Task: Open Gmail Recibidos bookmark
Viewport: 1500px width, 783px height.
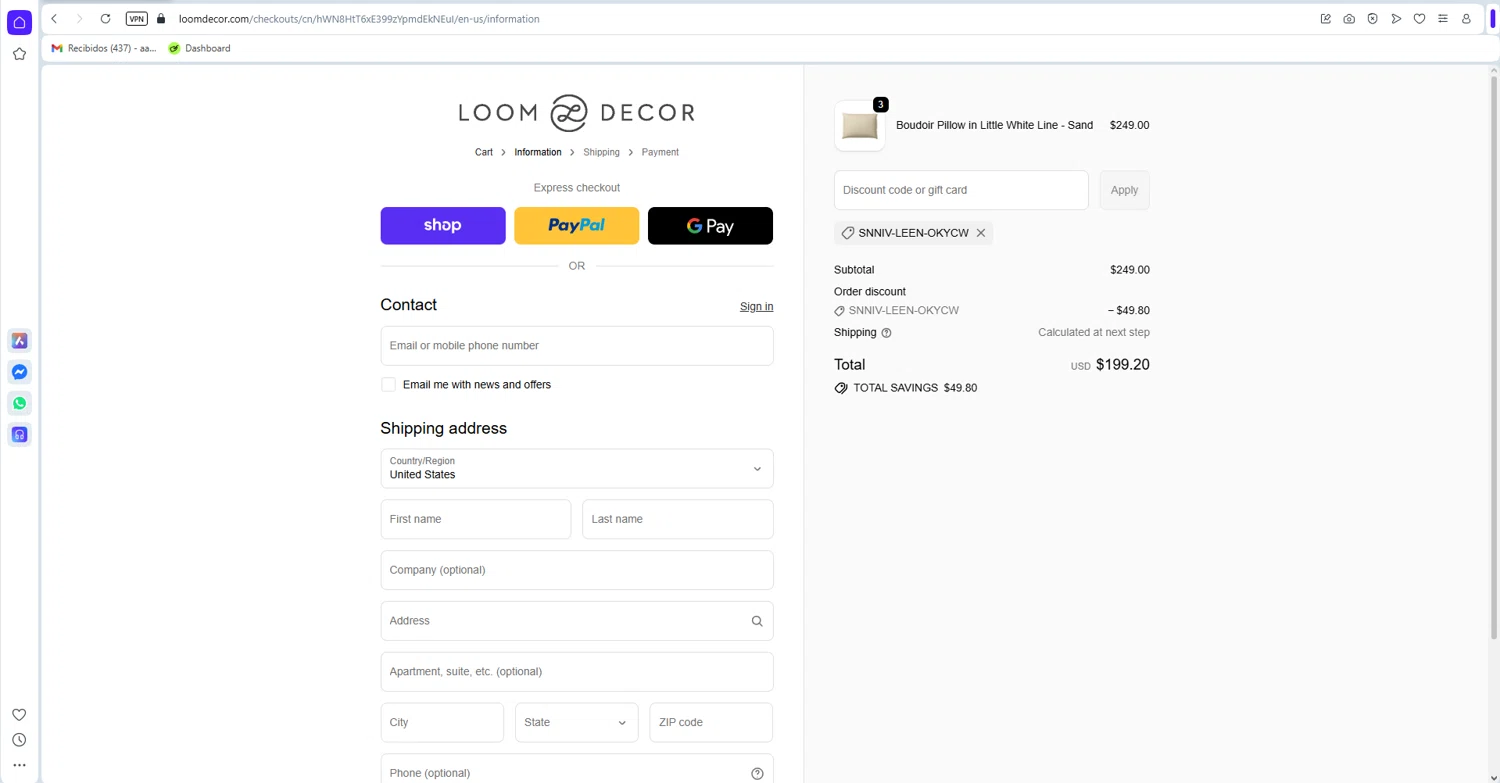Action: (x=104, y=48)
